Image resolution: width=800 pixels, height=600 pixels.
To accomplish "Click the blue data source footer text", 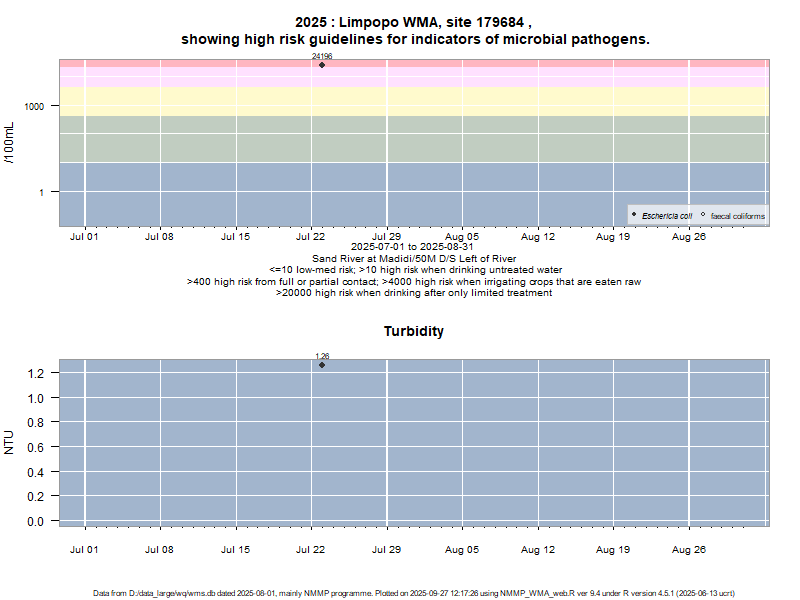I will click(413, 593).
